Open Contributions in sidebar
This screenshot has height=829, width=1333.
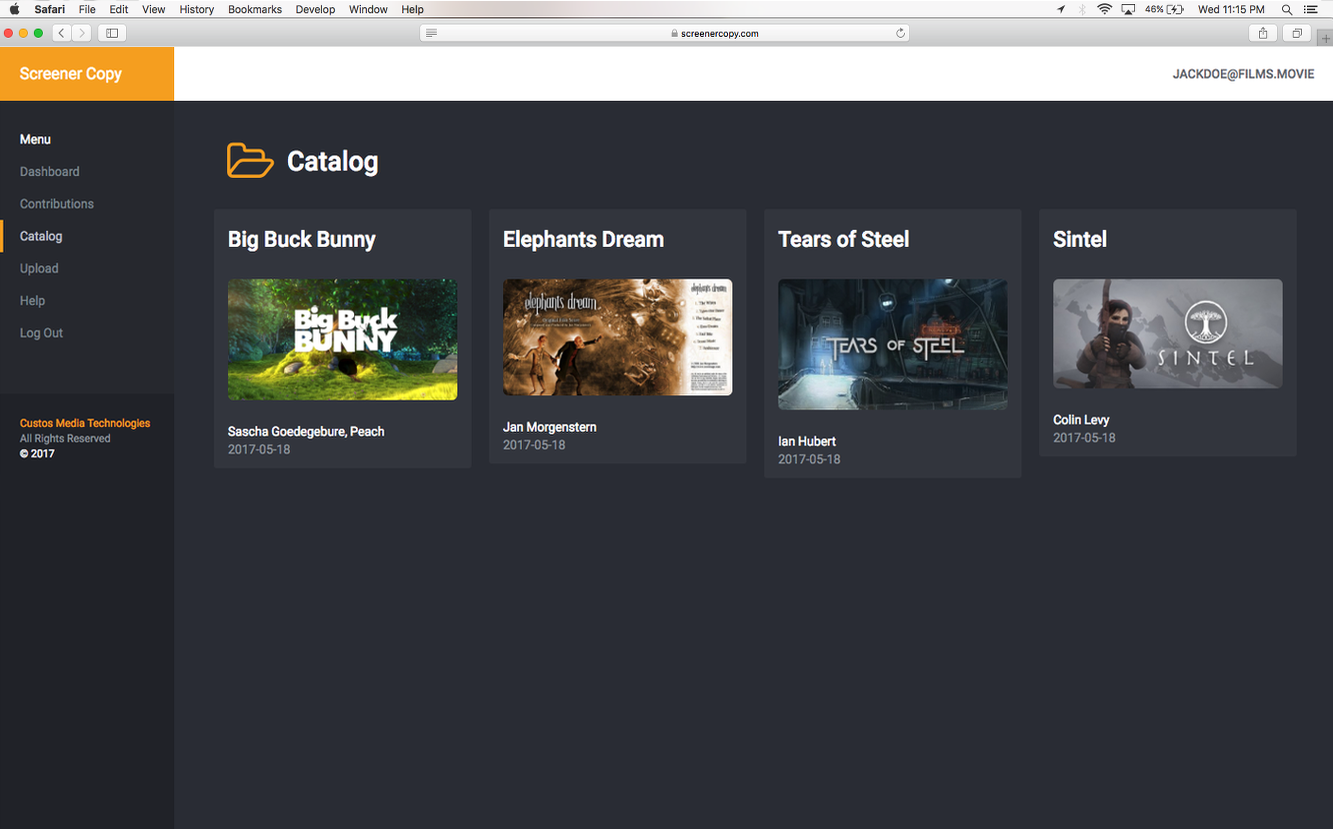pyautogui.click(x=57, y=204)
